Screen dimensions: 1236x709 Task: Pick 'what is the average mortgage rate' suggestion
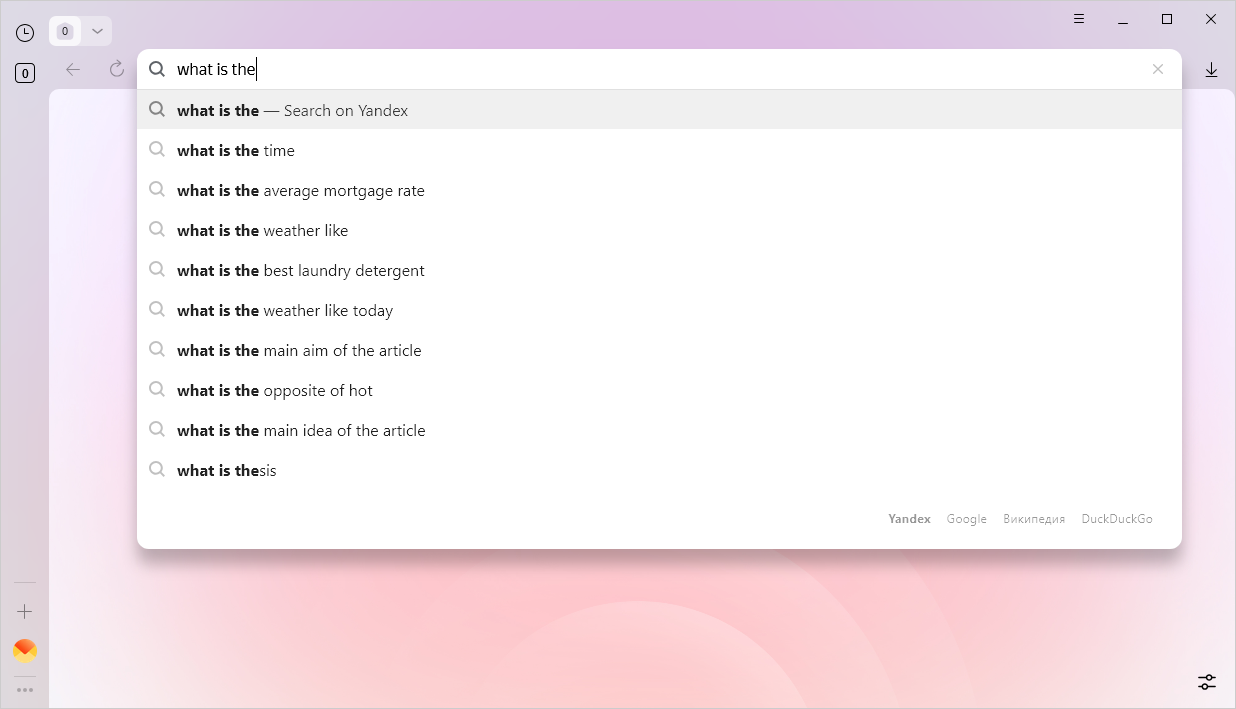click(x=301, y=190)
